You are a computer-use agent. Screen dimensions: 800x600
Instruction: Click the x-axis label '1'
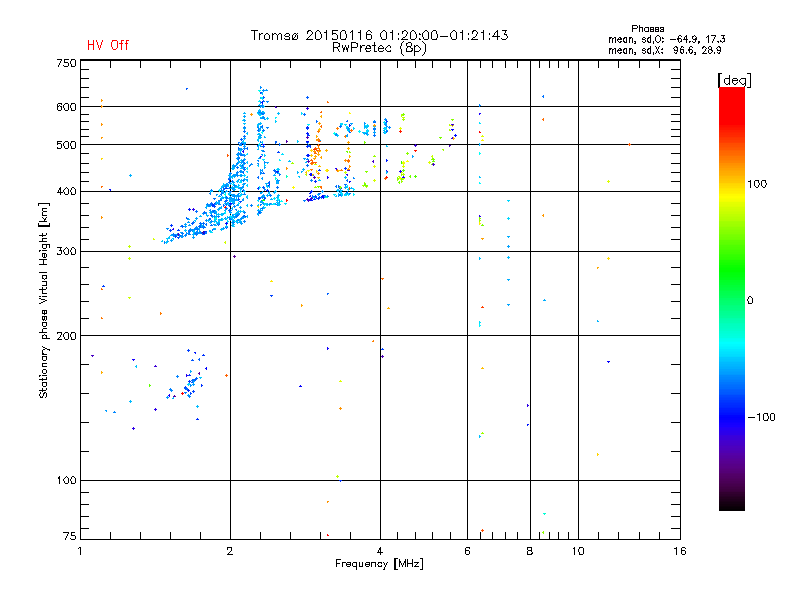click(x=80, y=551)
